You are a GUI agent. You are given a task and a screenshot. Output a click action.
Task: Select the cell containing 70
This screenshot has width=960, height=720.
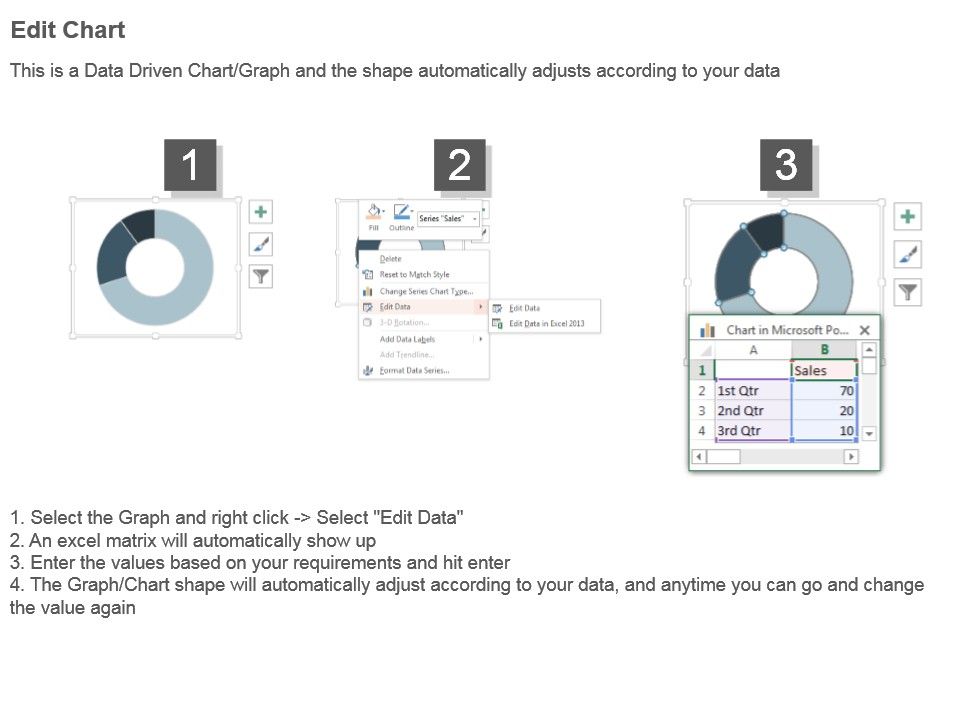pyautogui.click(x=823, y=390)
